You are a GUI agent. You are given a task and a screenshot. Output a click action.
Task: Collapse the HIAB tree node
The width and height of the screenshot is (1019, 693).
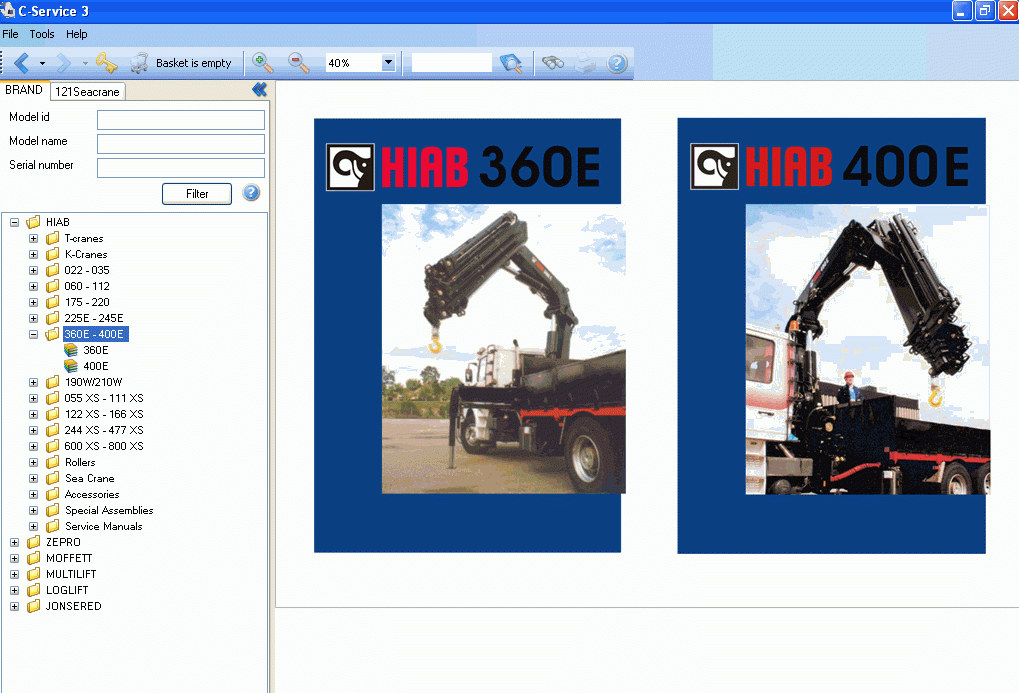tap(14, 222)
